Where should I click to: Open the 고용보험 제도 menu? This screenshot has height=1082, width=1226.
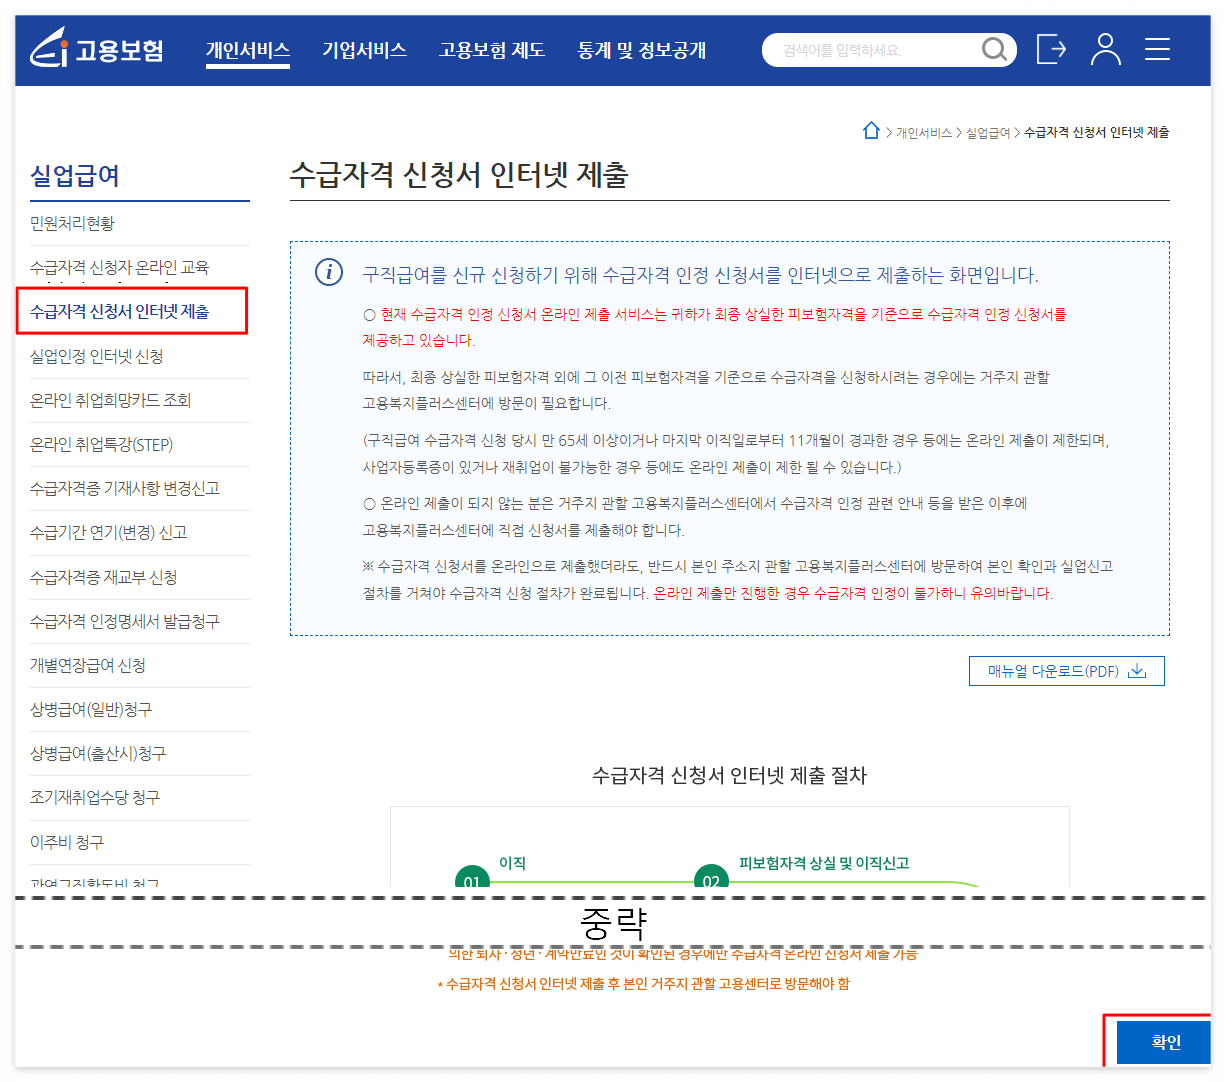coord(491,49)
